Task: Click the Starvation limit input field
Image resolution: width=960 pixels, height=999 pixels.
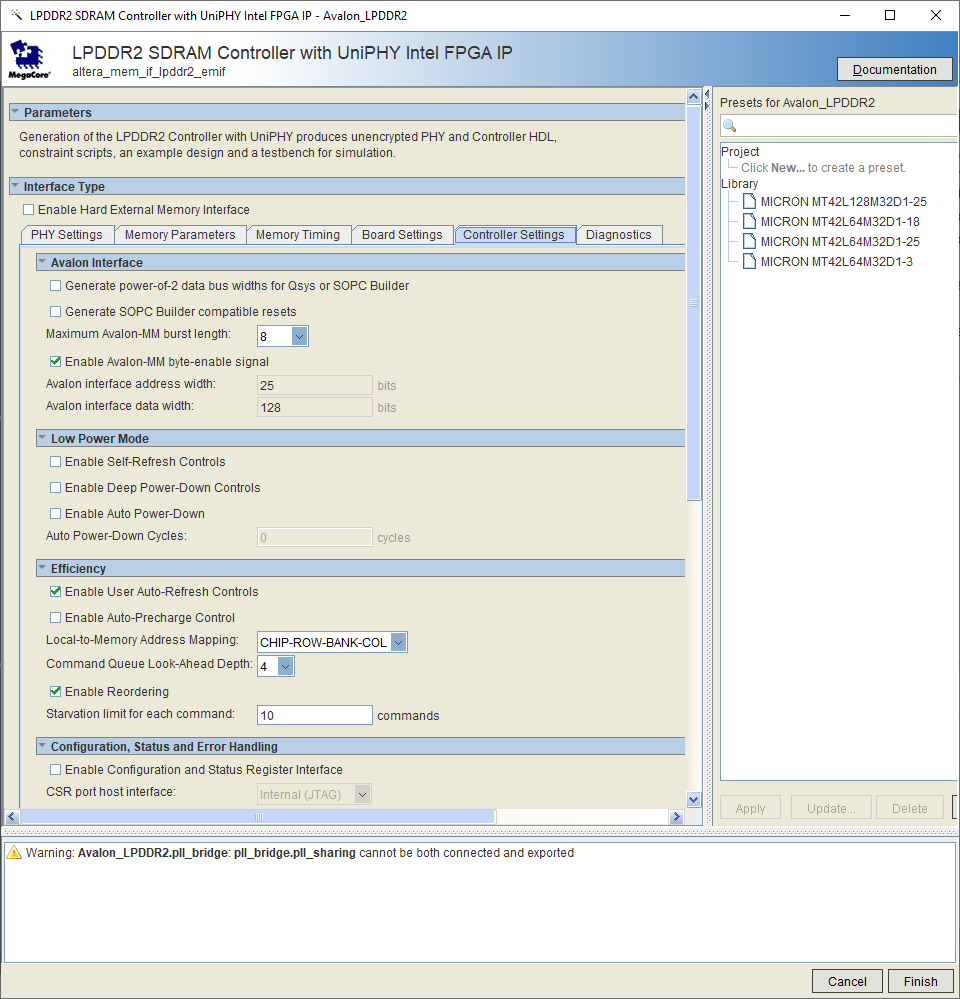Action: (x=315, y=715)
